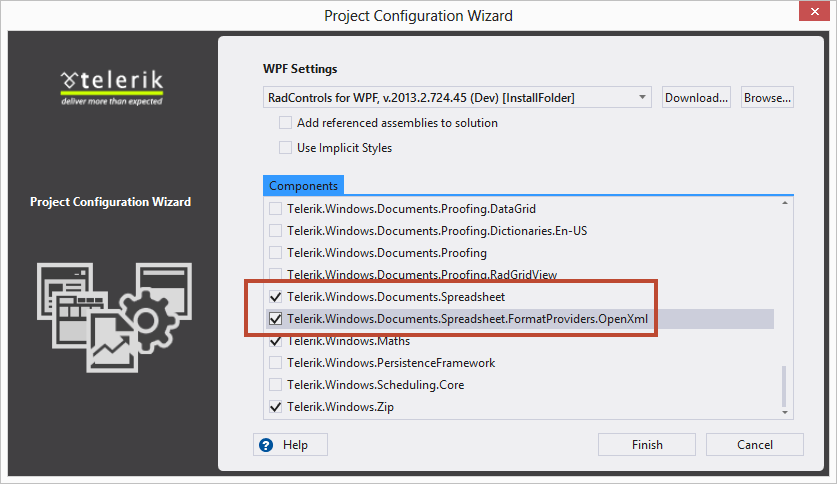Select the Components tab
837x484 pixels.
(x=304, y=186)
